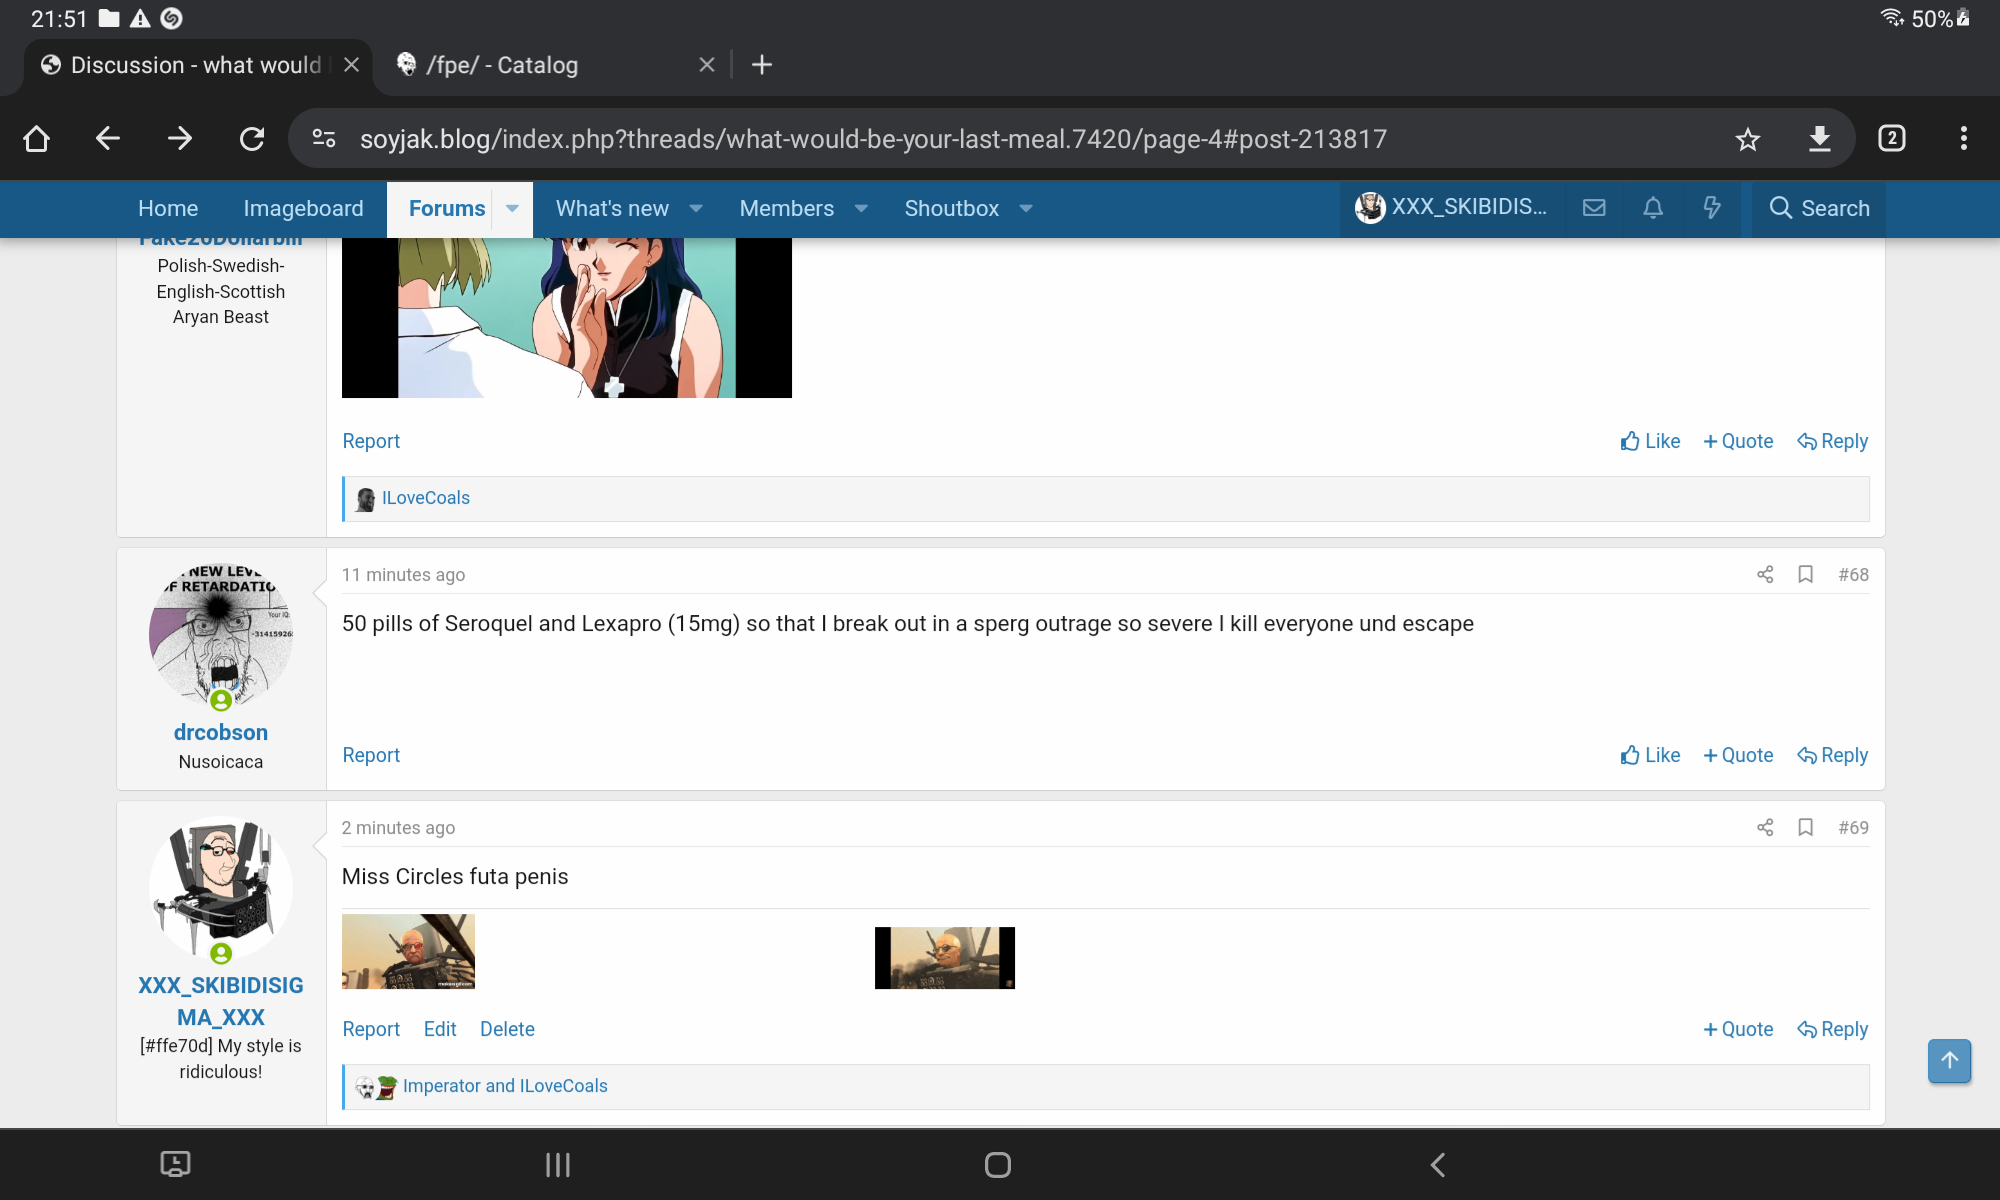
Task: Open the Imageboard nav item
Action: 303,208
